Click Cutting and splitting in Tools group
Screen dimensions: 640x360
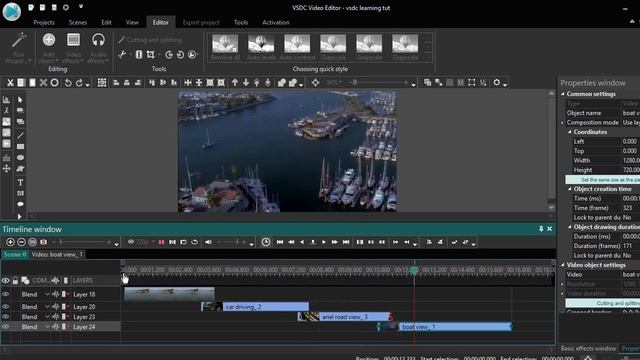click(x=150, y=40)
